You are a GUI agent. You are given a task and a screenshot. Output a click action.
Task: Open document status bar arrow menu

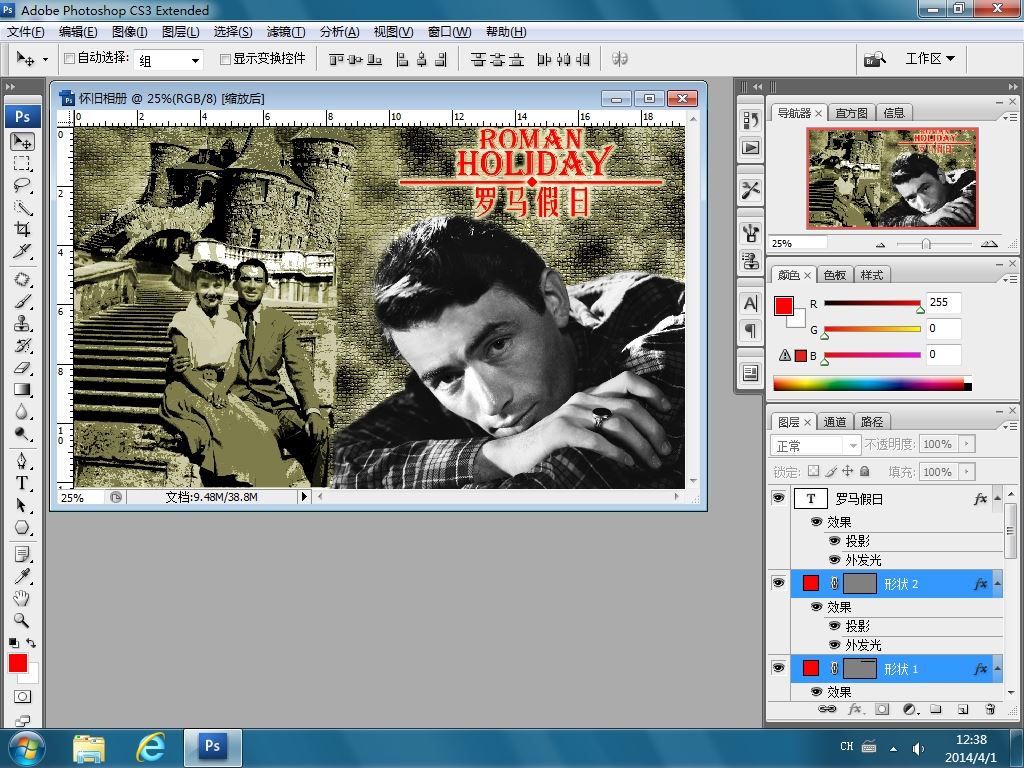[x=304, y=497]
